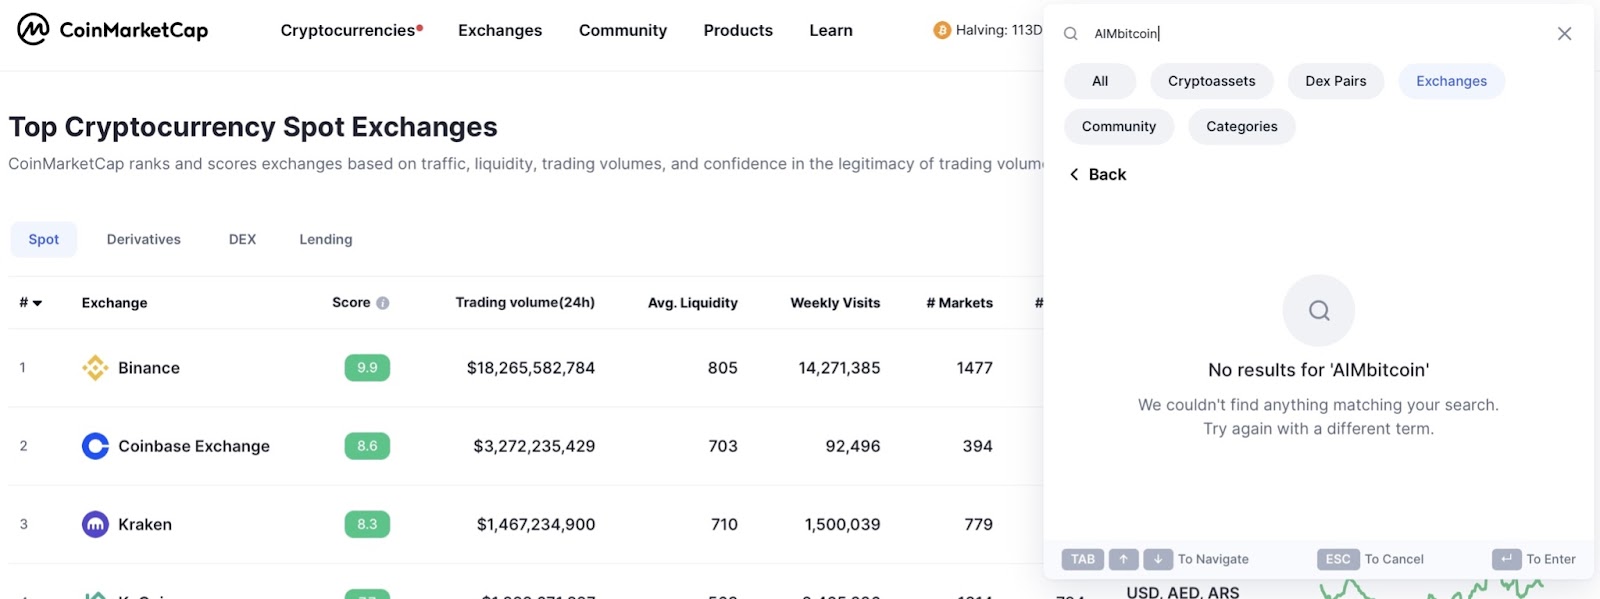The image size is (1600, 599).
Task: Filter search by Categories
Action: (1242, 126)
